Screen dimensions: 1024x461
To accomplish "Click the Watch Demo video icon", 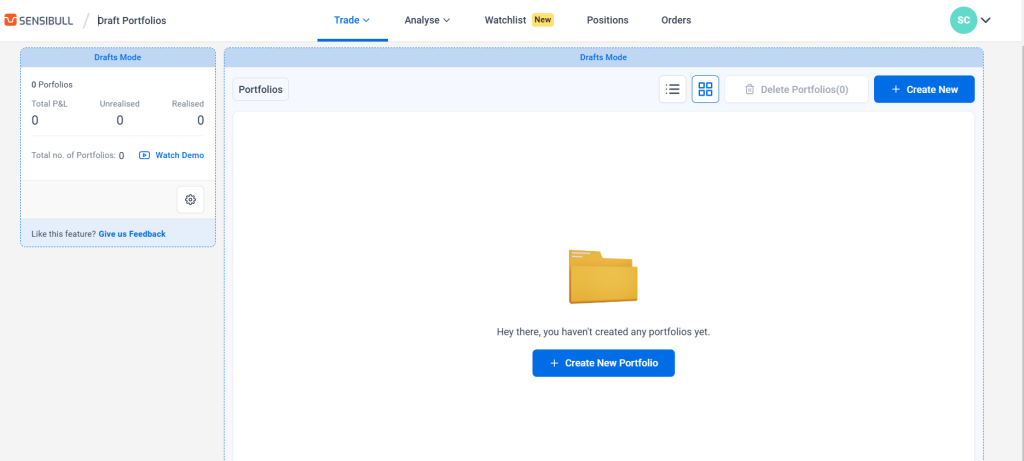I will point(144,155).
